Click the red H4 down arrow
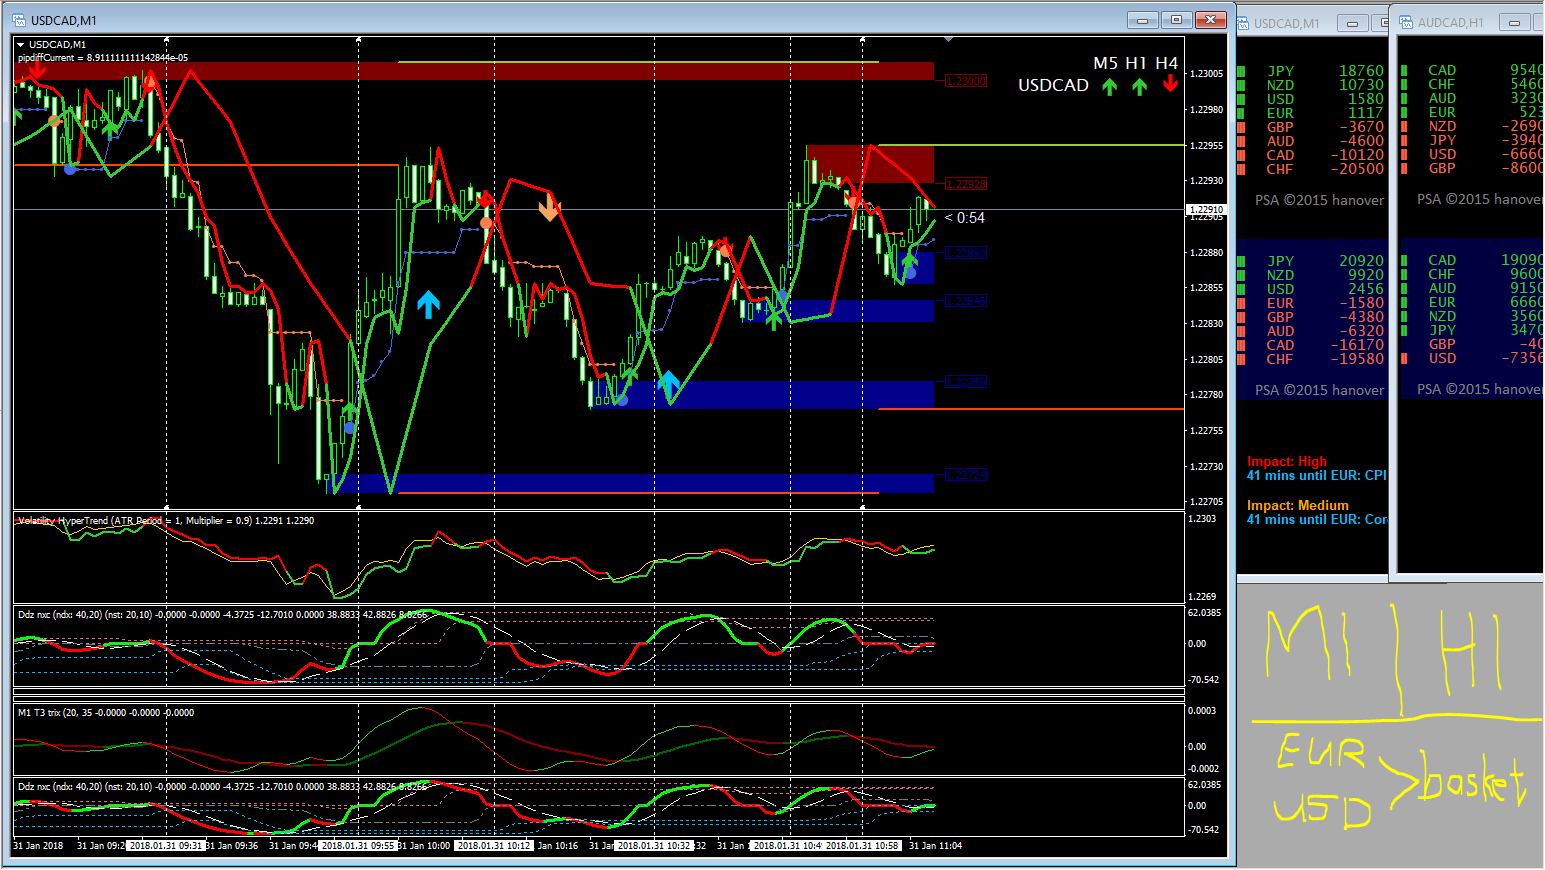 [1170, 85]
